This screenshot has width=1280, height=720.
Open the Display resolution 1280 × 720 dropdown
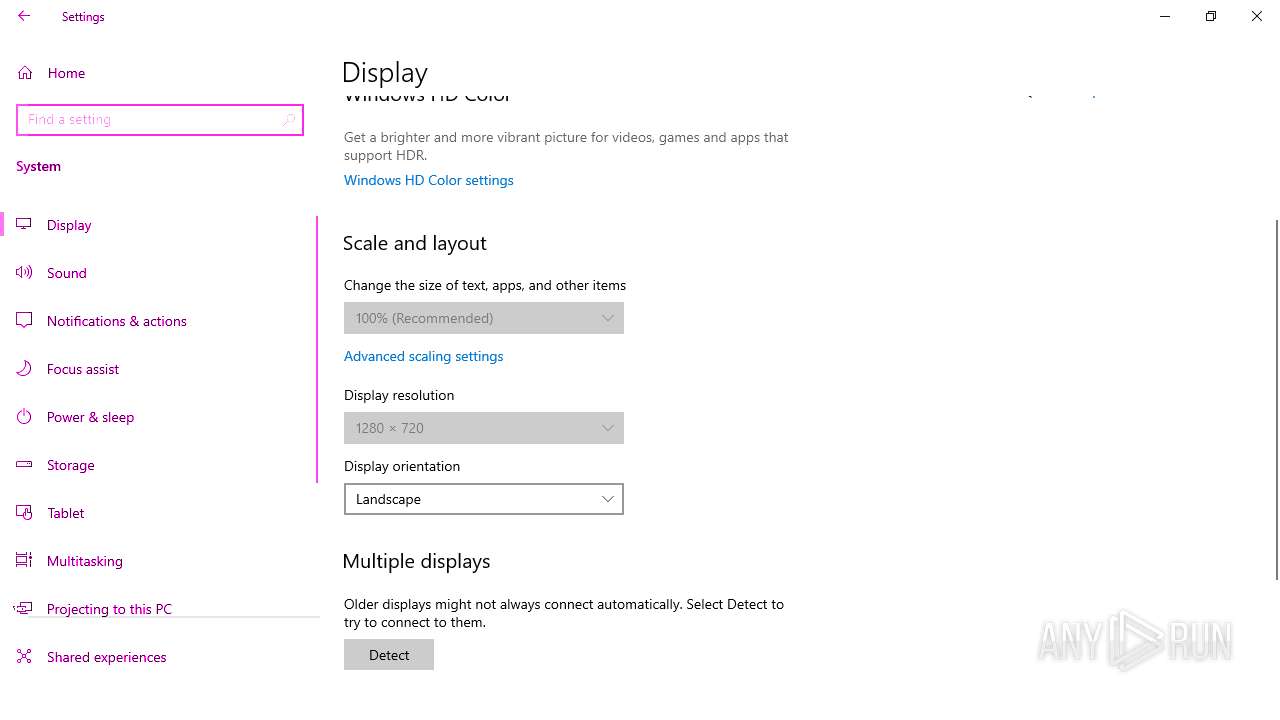click(x=484, y=428)
